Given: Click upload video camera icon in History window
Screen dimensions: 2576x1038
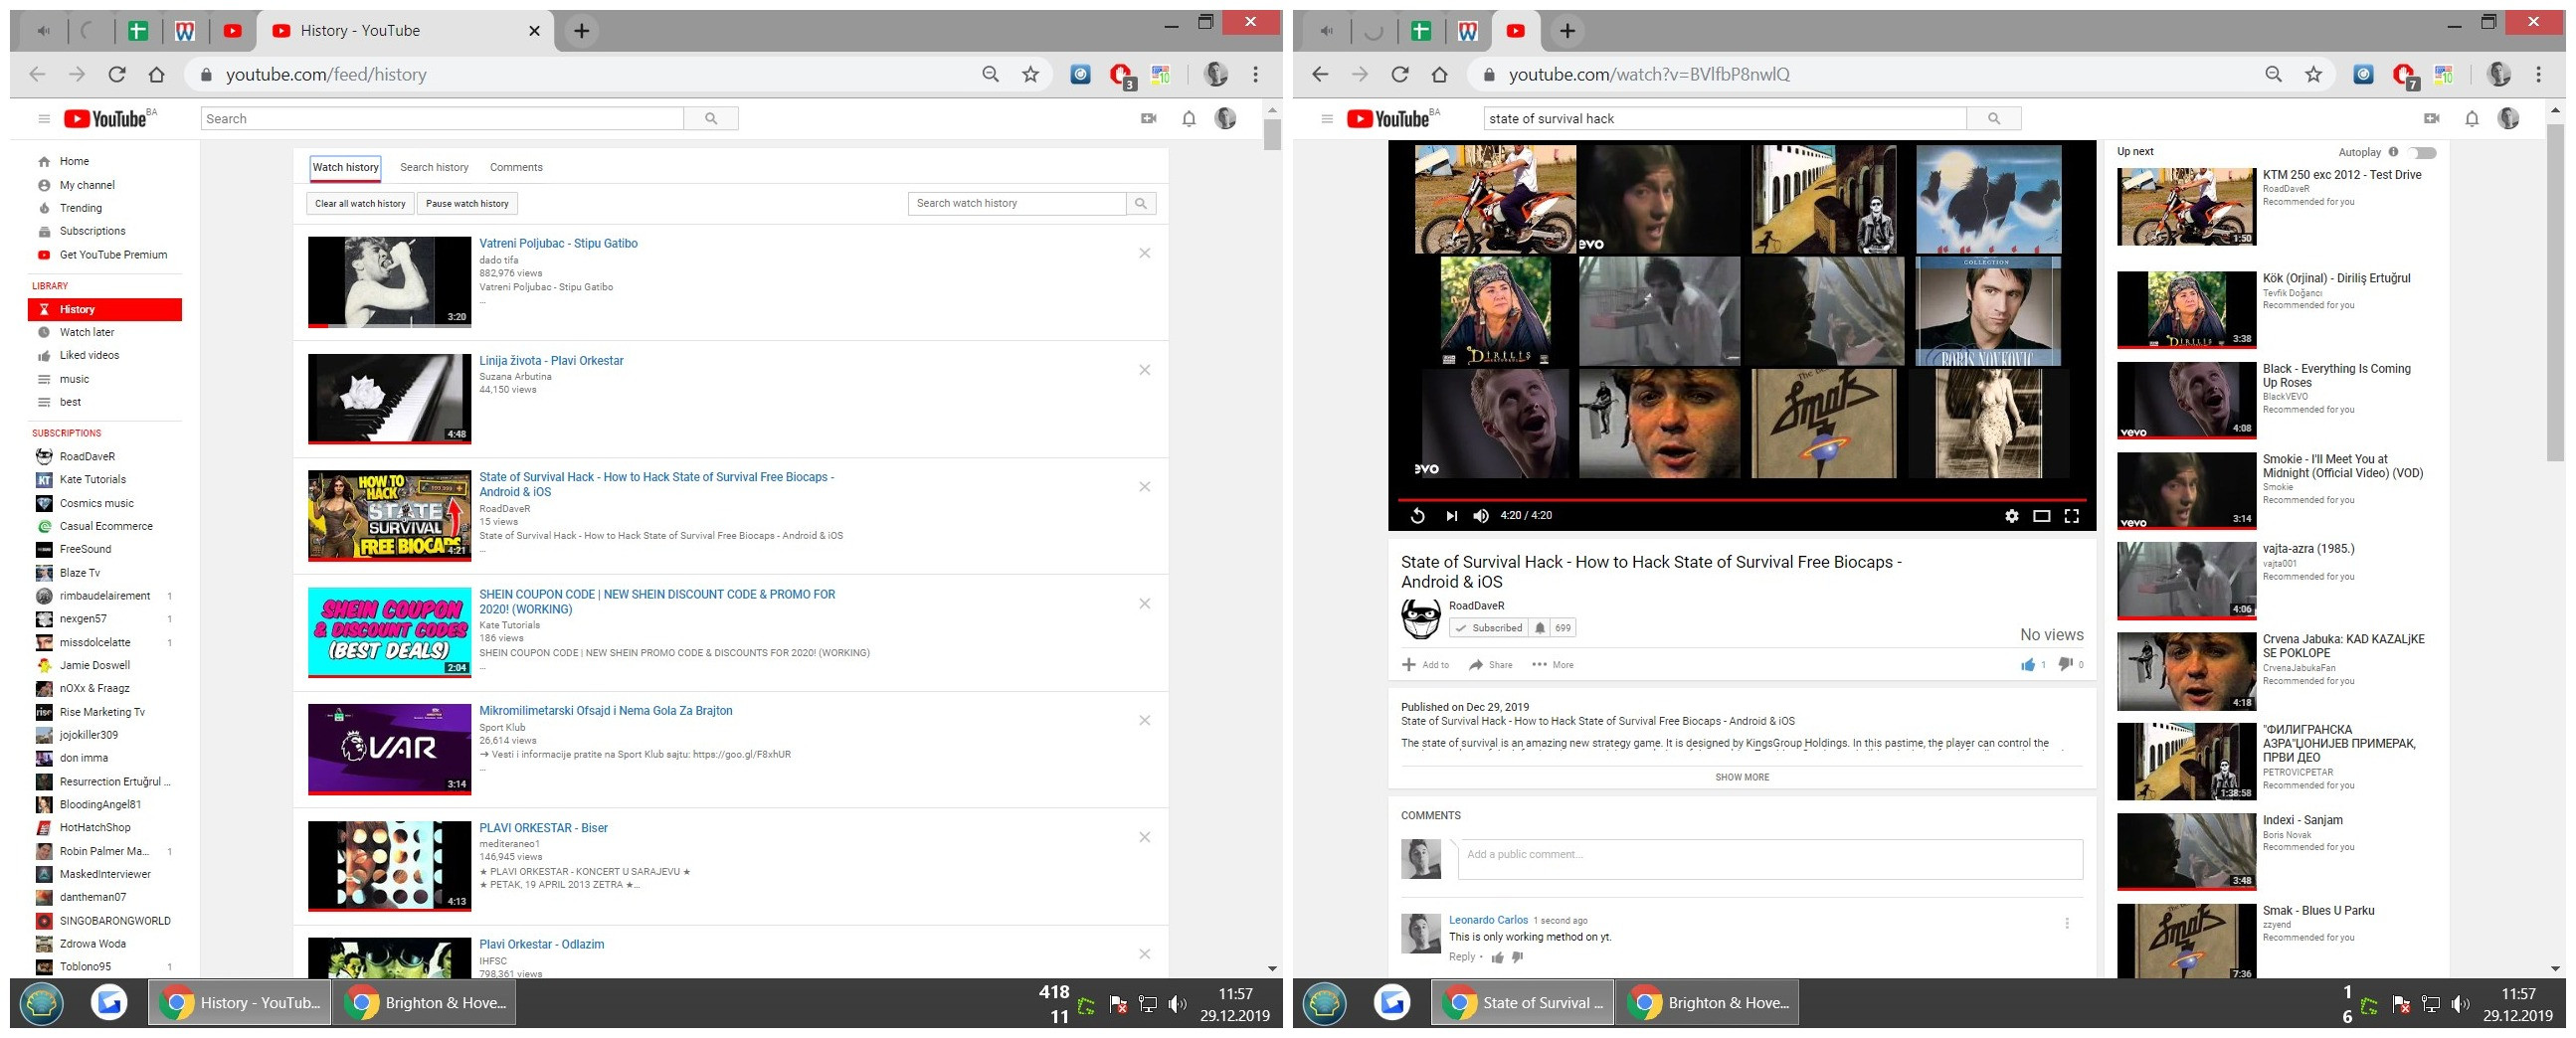Looking at the screenshot, I should tap(1149, 119).
